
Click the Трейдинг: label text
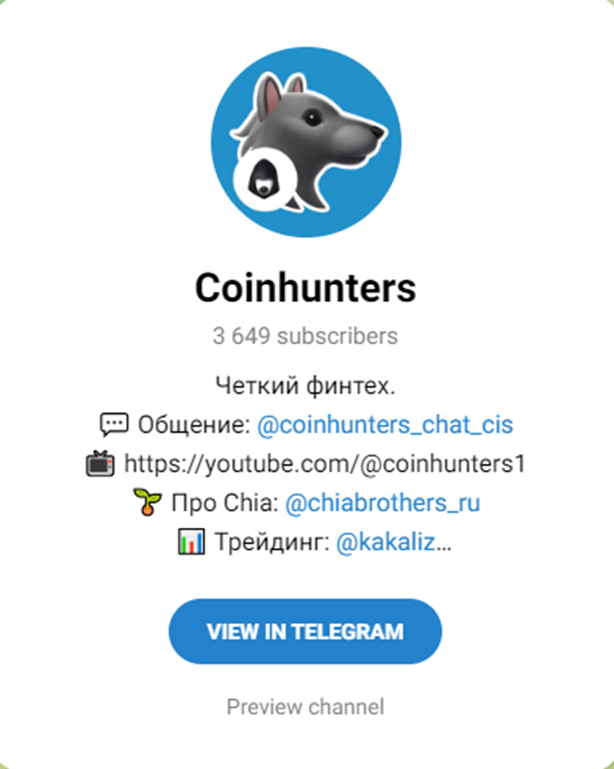(272, 542)
